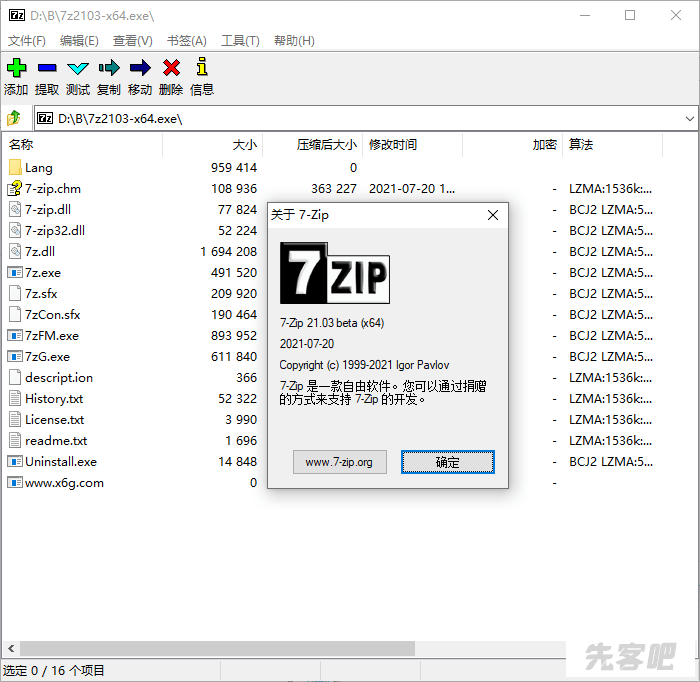Close the 关于 7-Zip dialog
700x682 pixels.
(492, 215)
